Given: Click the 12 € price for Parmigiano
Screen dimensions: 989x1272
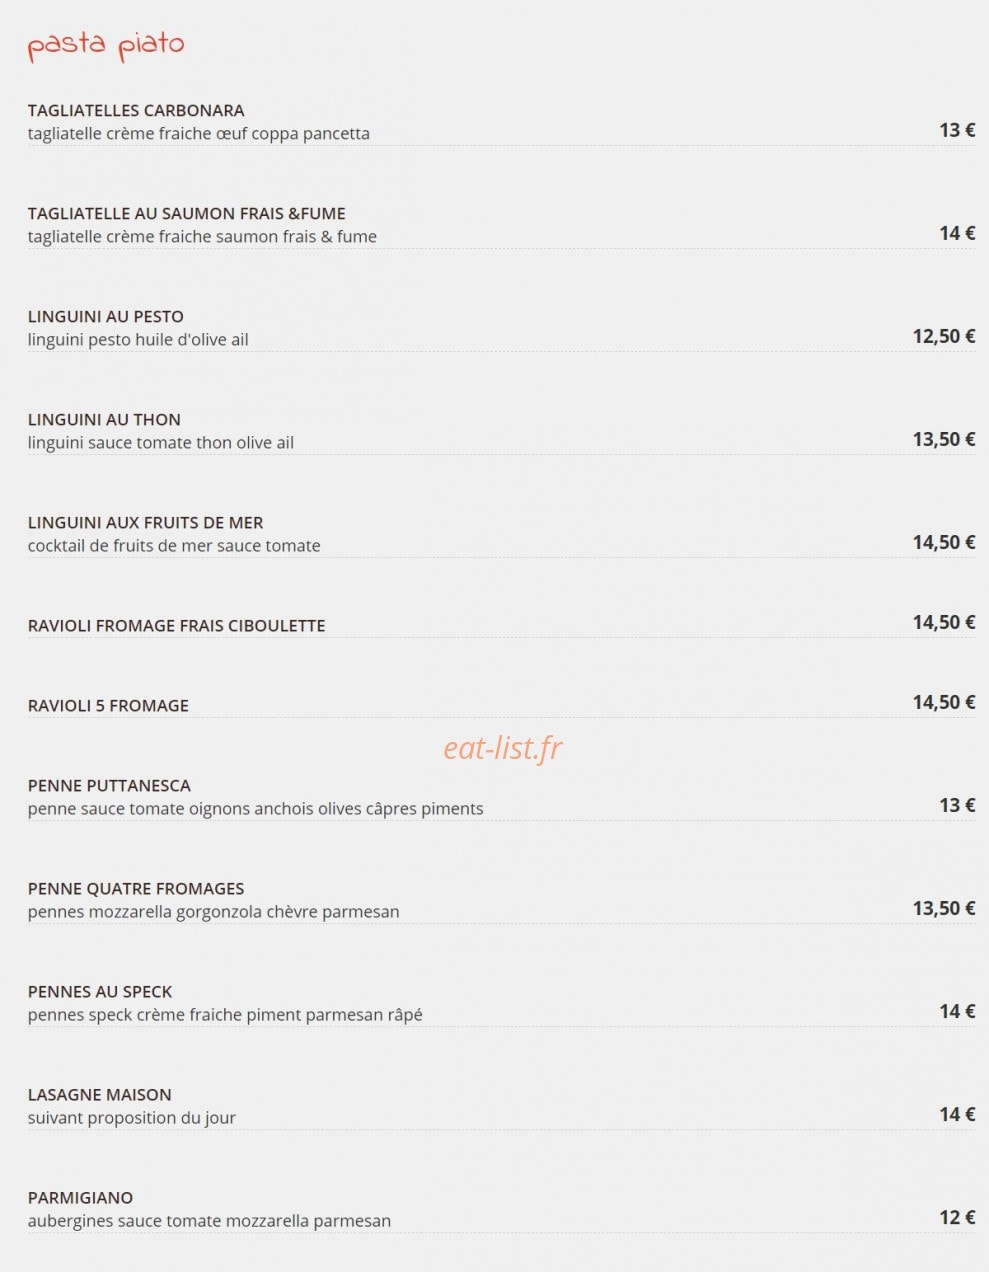Looking at the screenshot, I should (x=957, y=1217).
